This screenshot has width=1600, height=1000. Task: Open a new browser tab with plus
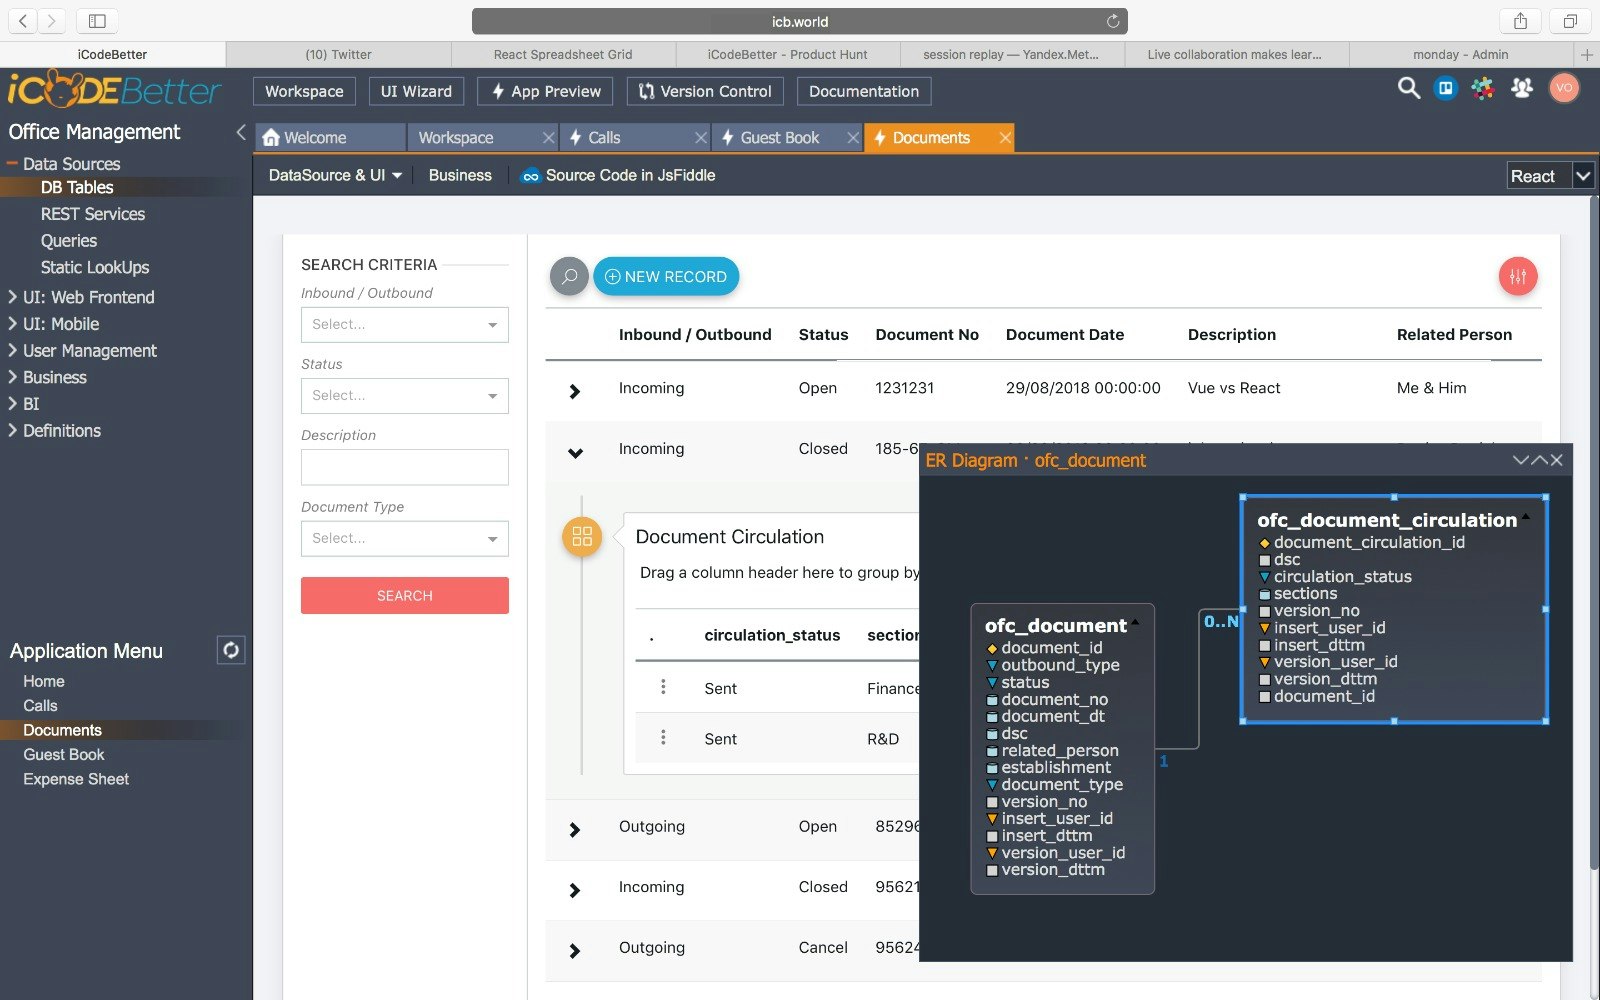(x=1587, y=54)
